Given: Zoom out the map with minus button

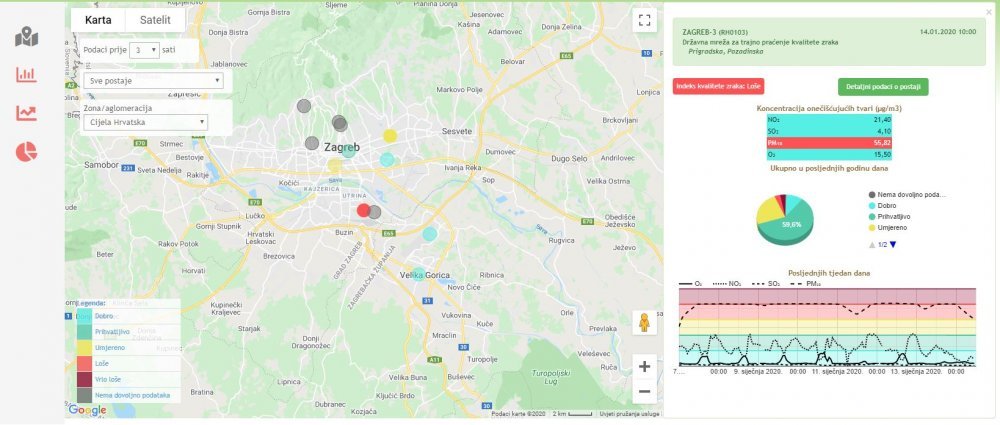Looking at the screenshot, I should point(644,391).
